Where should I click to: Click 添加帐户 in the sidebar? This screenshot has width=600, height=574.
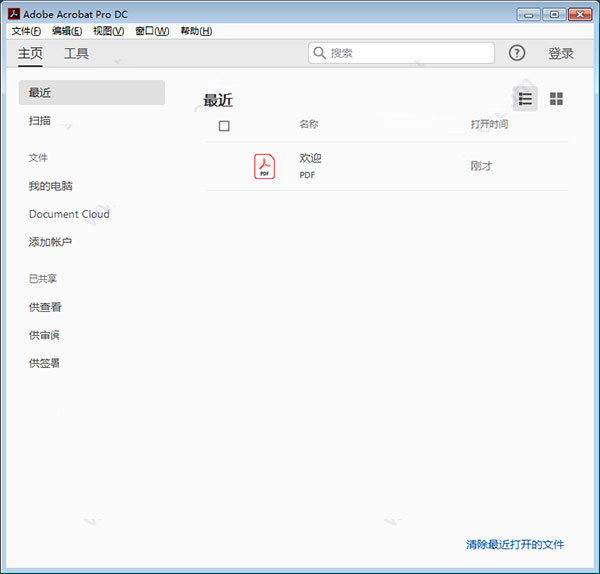(50, 242)
